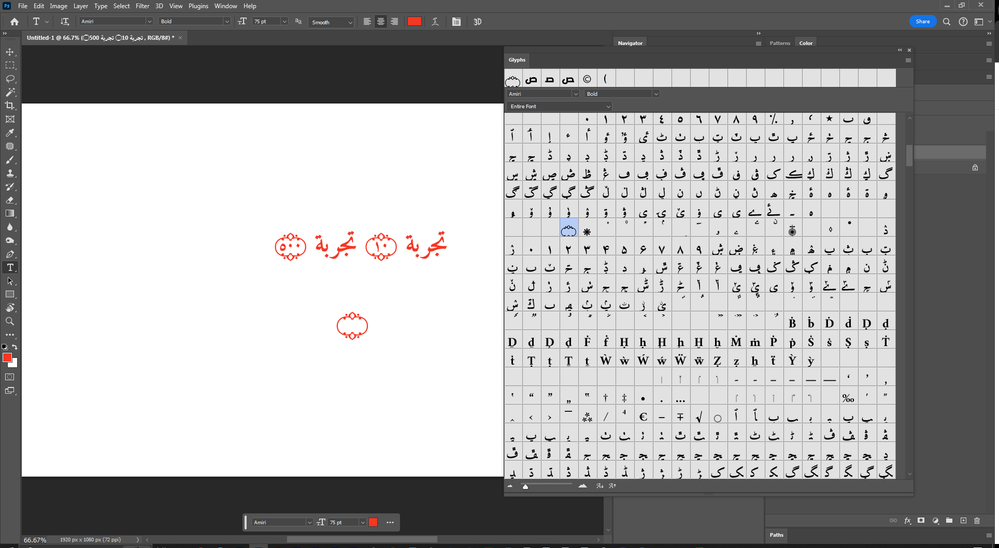
Task: Toggle Character and Paragraph panels
Action: (x=456, y=22)
